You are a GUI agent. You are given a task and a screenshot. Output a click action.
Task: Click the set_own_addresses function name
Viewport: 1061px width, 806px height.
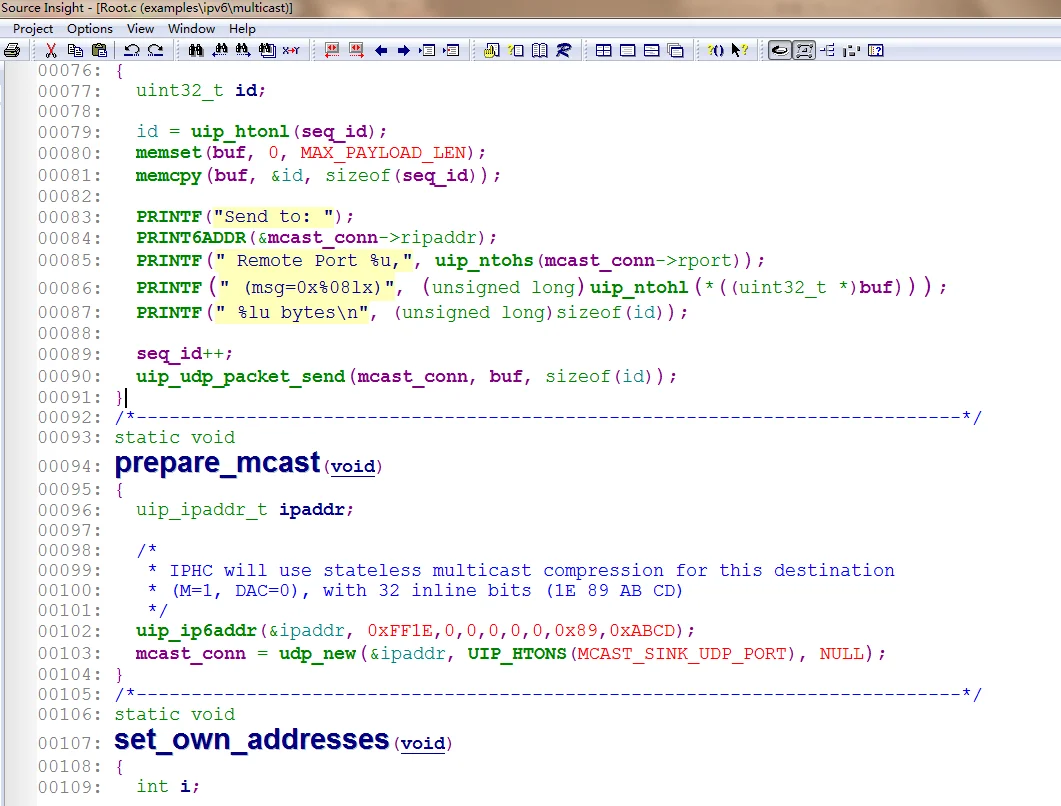[x=252, y=740]
